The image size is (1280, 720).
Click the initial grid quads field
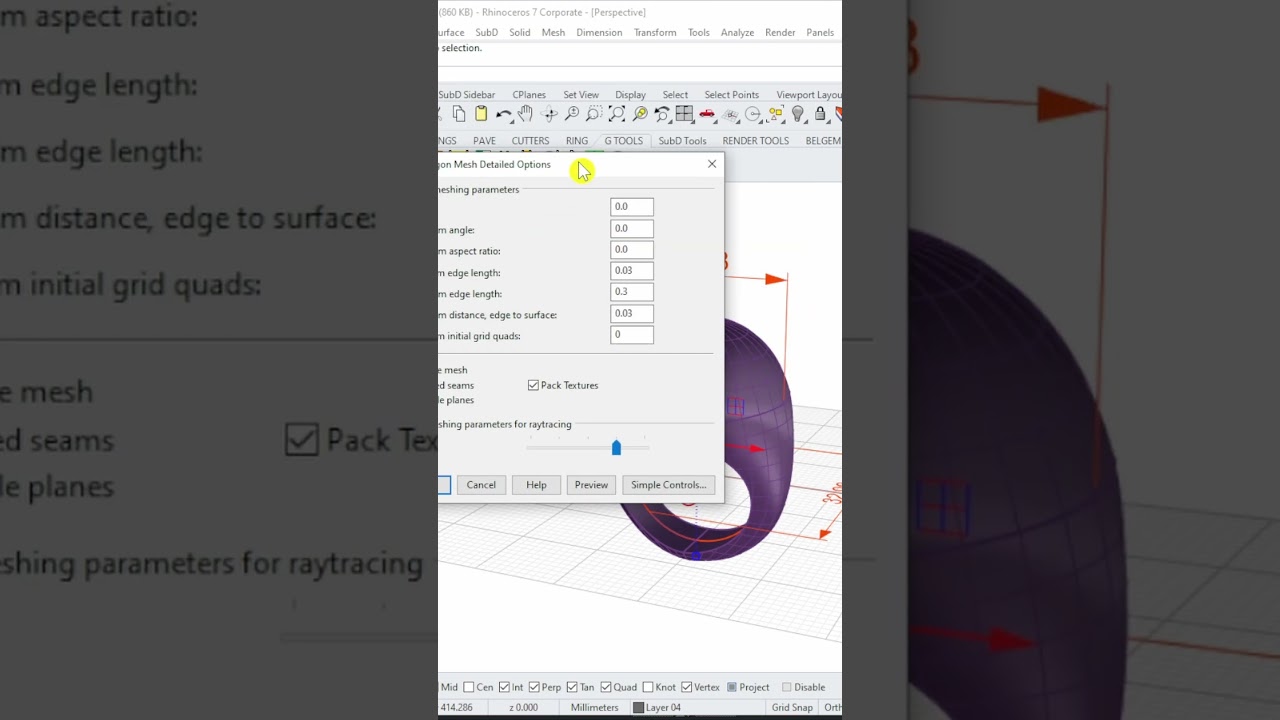click(x=632, y=335)
